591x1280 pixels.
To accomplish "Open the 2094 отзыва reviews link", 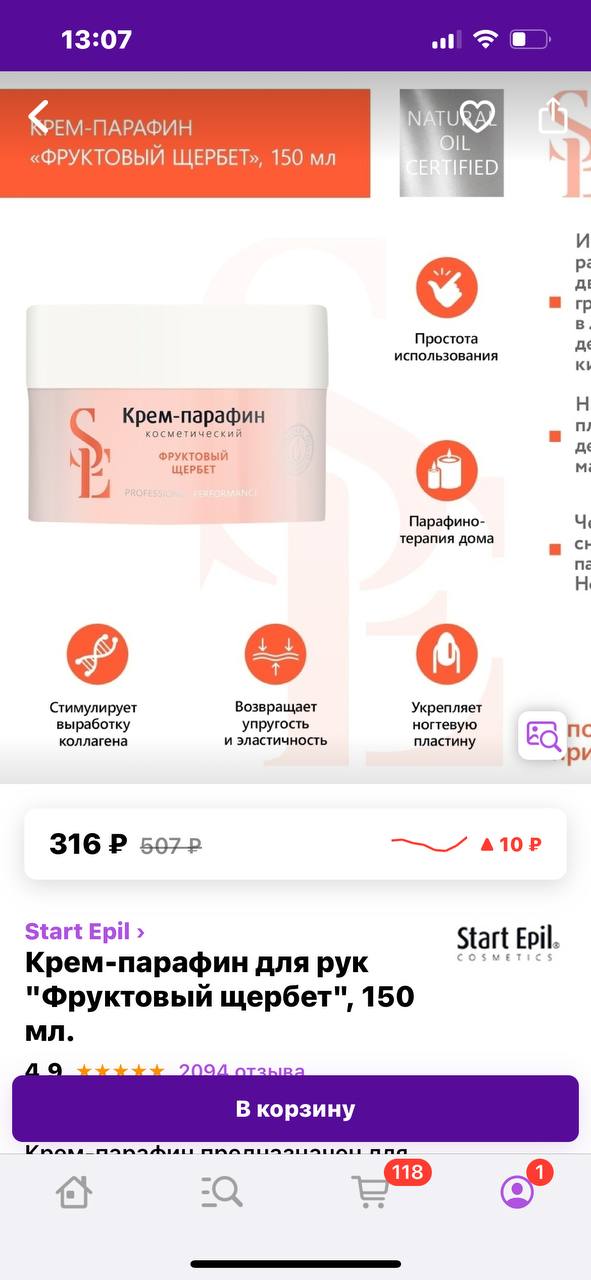I will point(241,1069).
